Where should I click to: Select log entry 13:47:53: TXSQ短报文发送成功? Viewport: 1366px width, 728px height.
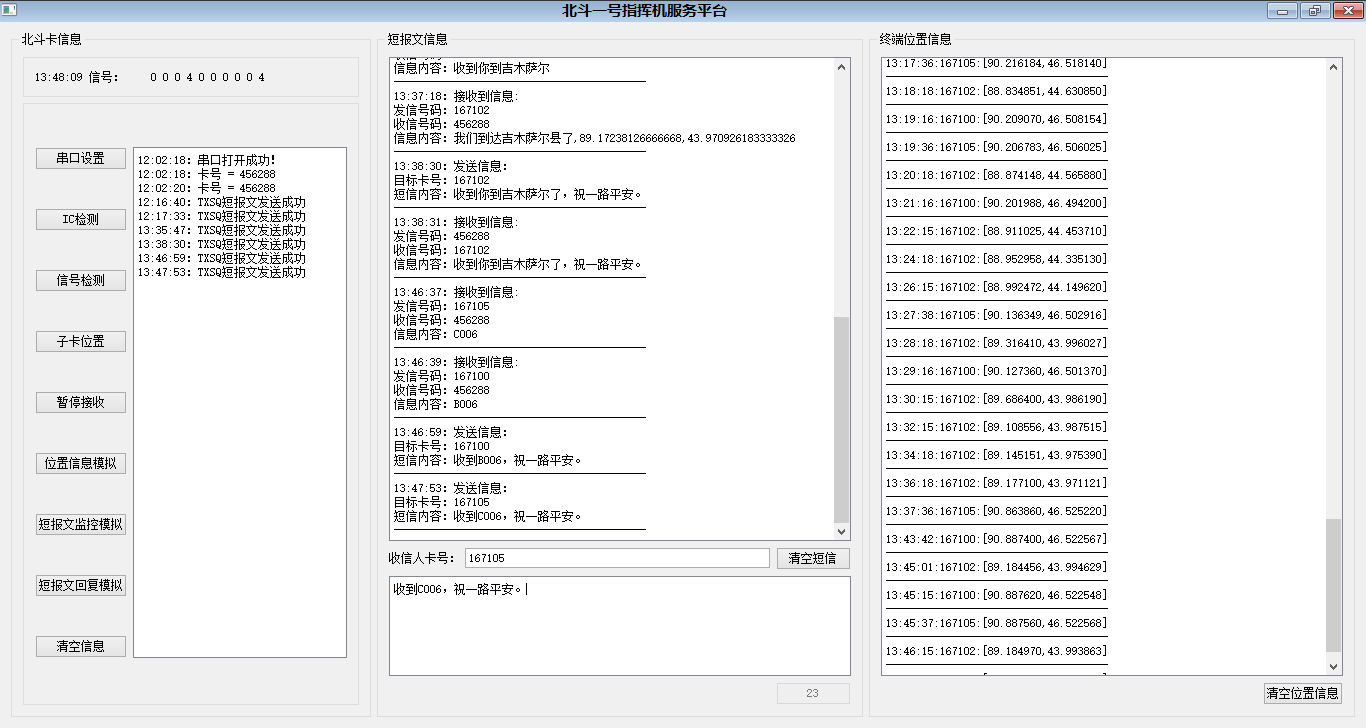coord(222,272)
